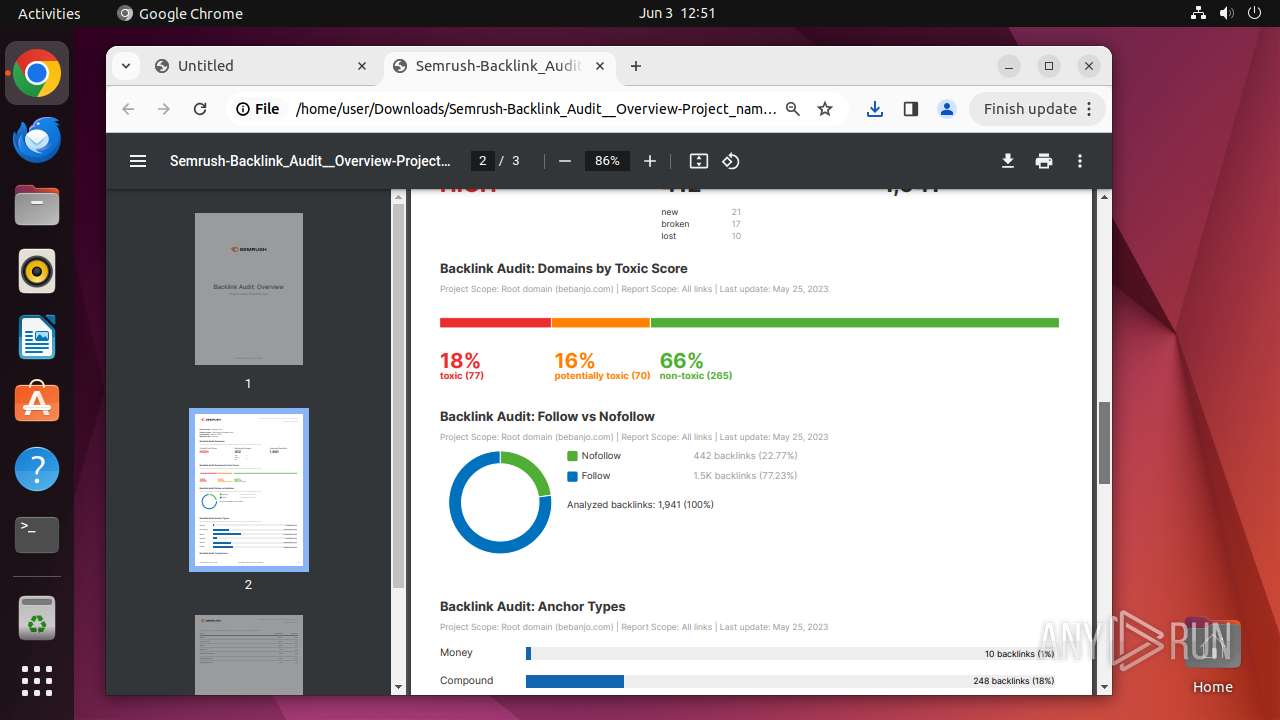Viewport: 1280px width, 720px height.
Task: Select the Semrush-Backlink_Audit tab
Action: click(499, 66)
